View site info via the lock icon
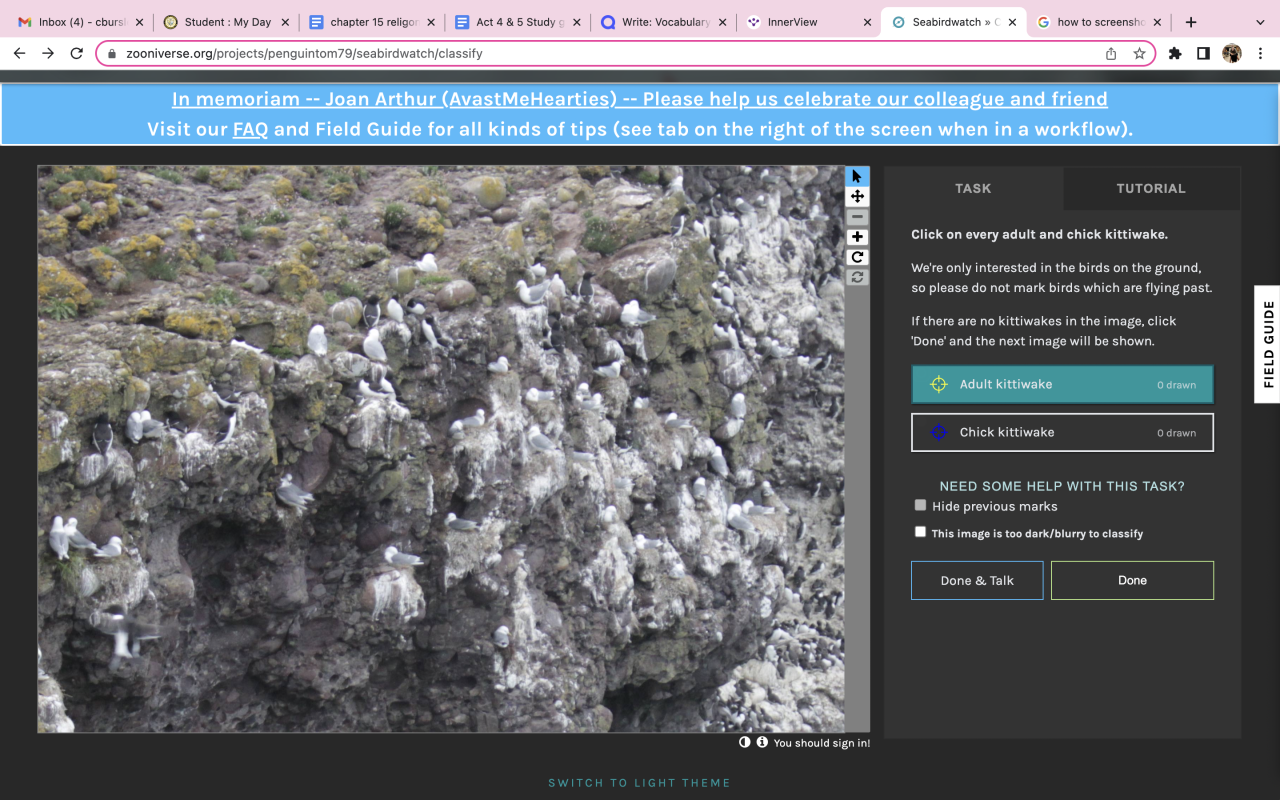The width and height of the screenshot is (1280, 800). [x=112, y=54]
